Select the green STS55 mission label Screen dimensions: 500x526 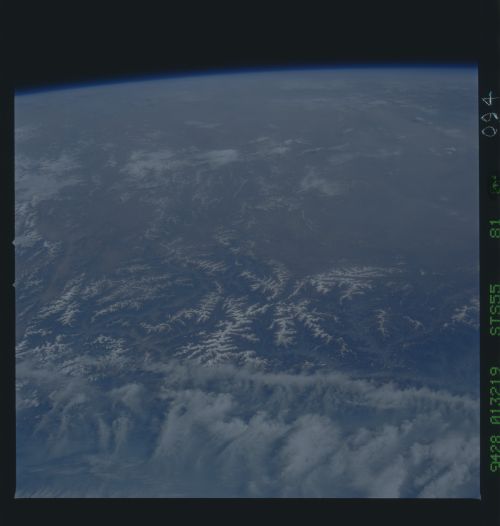point(495,310)
